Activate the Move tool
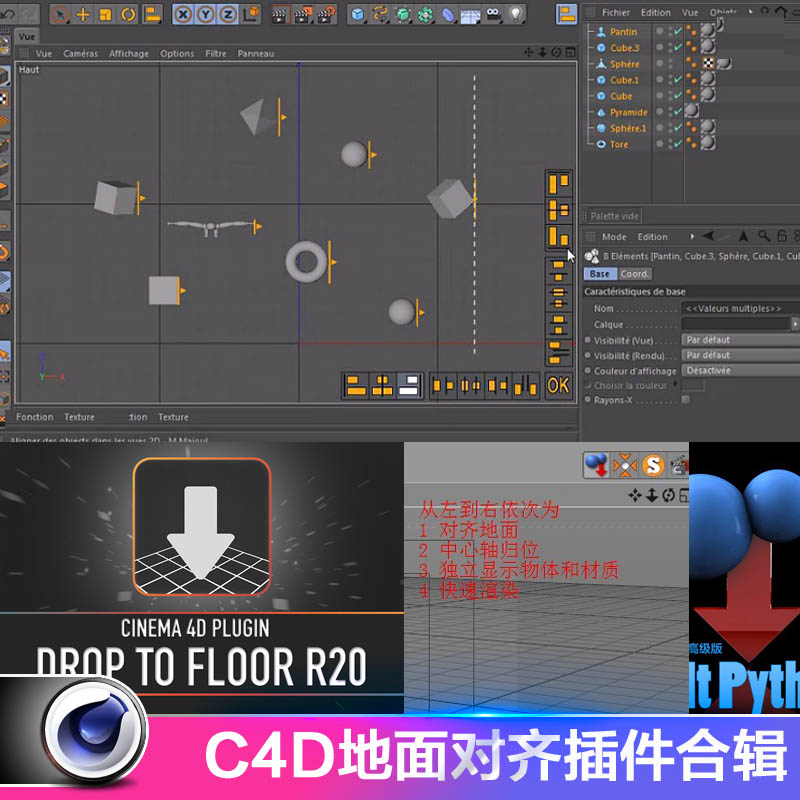 pos(83,14)
